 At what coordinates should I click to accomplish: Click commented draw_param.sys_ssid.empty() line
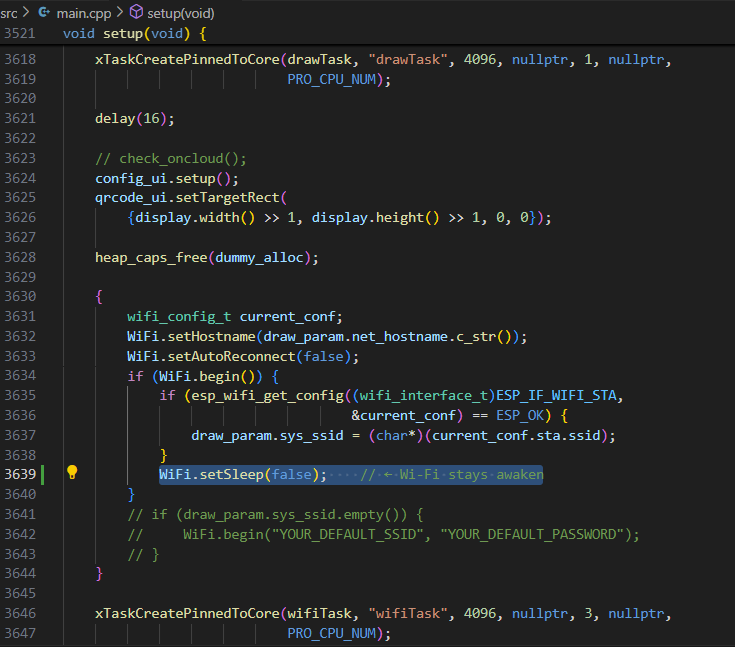click(x=275, y=515)
